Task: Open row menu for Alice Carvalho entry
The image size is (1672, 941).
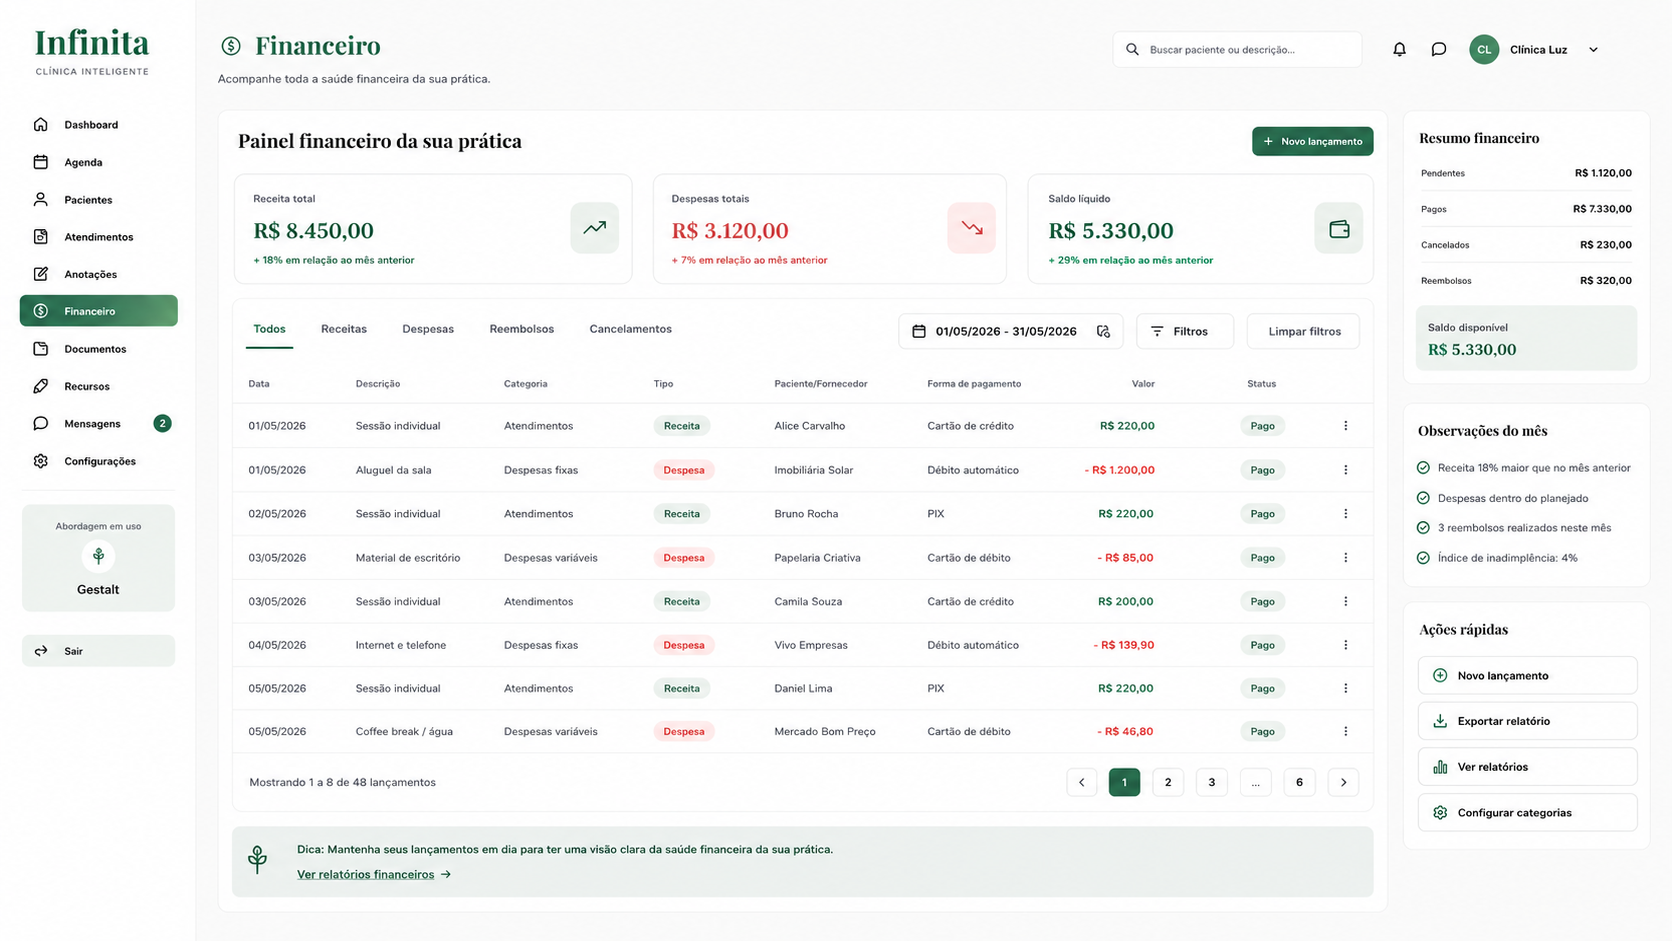Action: tap(1345, 426)
